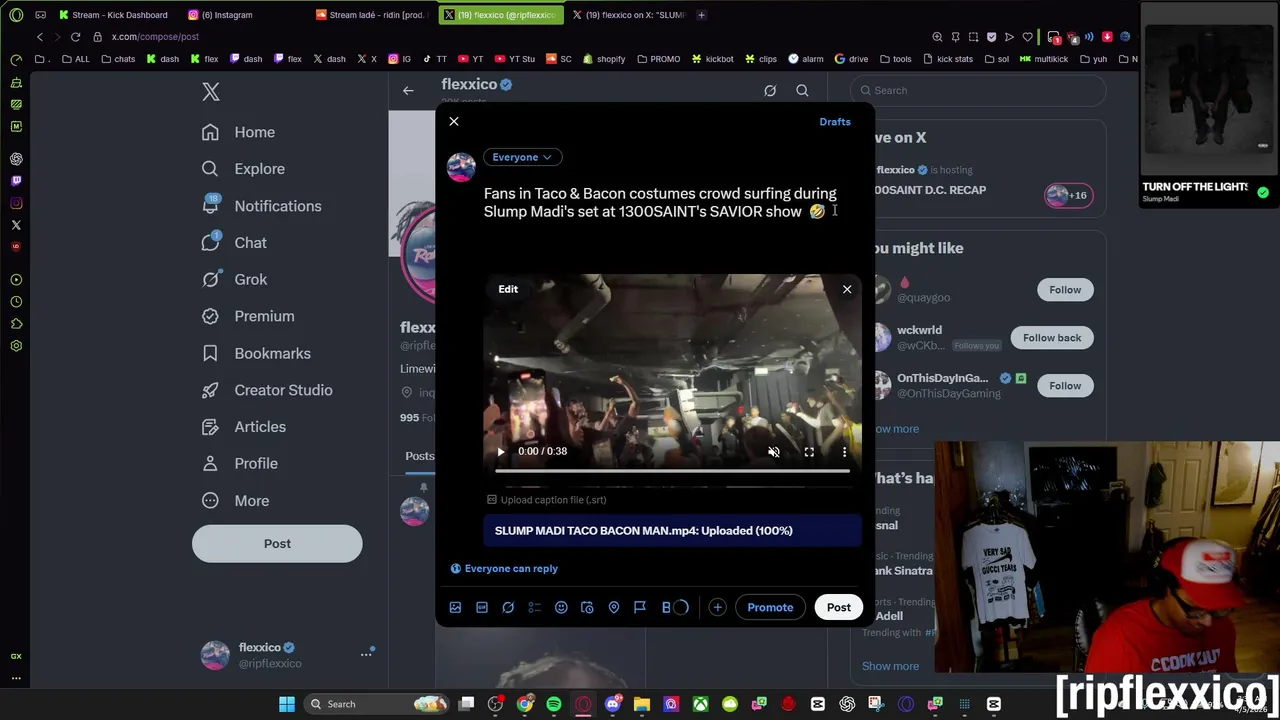Schedule the post with calendar icon
The image size is (1280, 720).
(587, 607)
